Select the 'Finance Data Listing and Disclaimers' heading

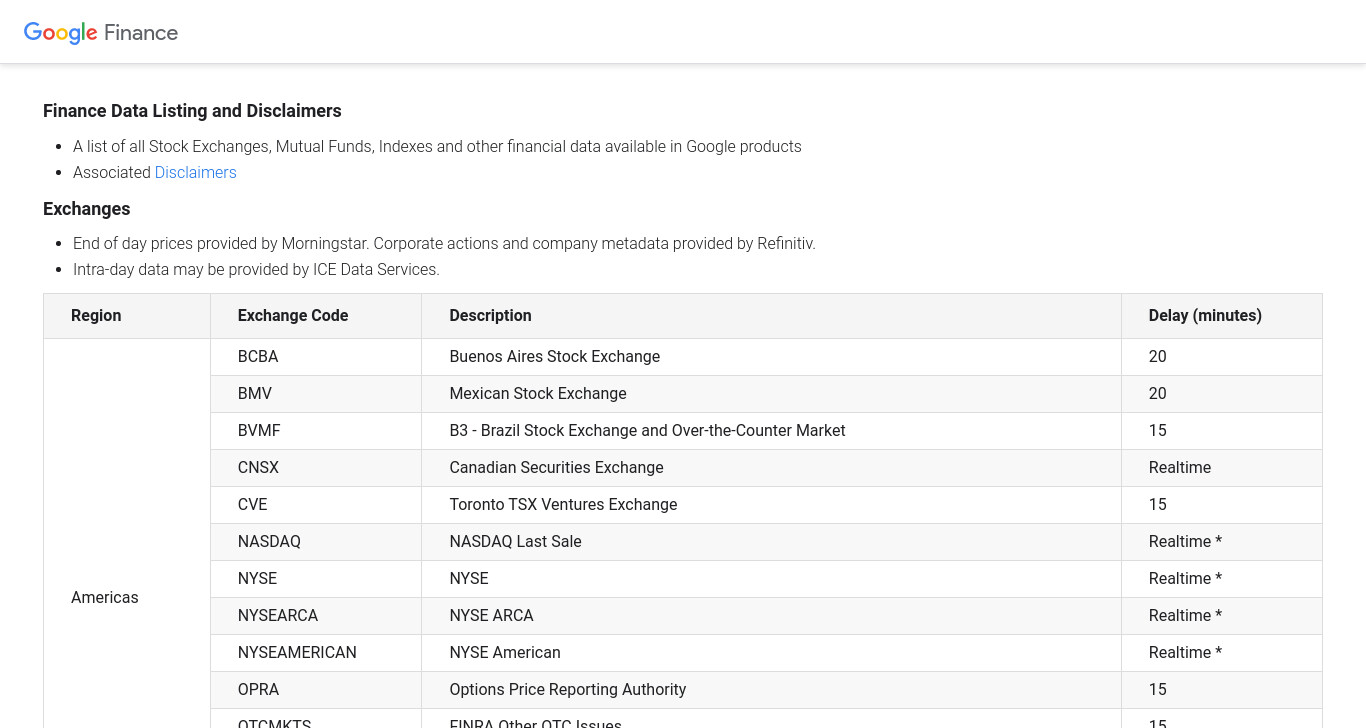(x=192, y=111)
